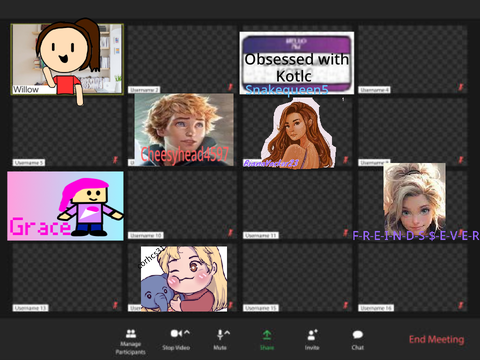Click the Manage Participants text label

pos(131,348)
